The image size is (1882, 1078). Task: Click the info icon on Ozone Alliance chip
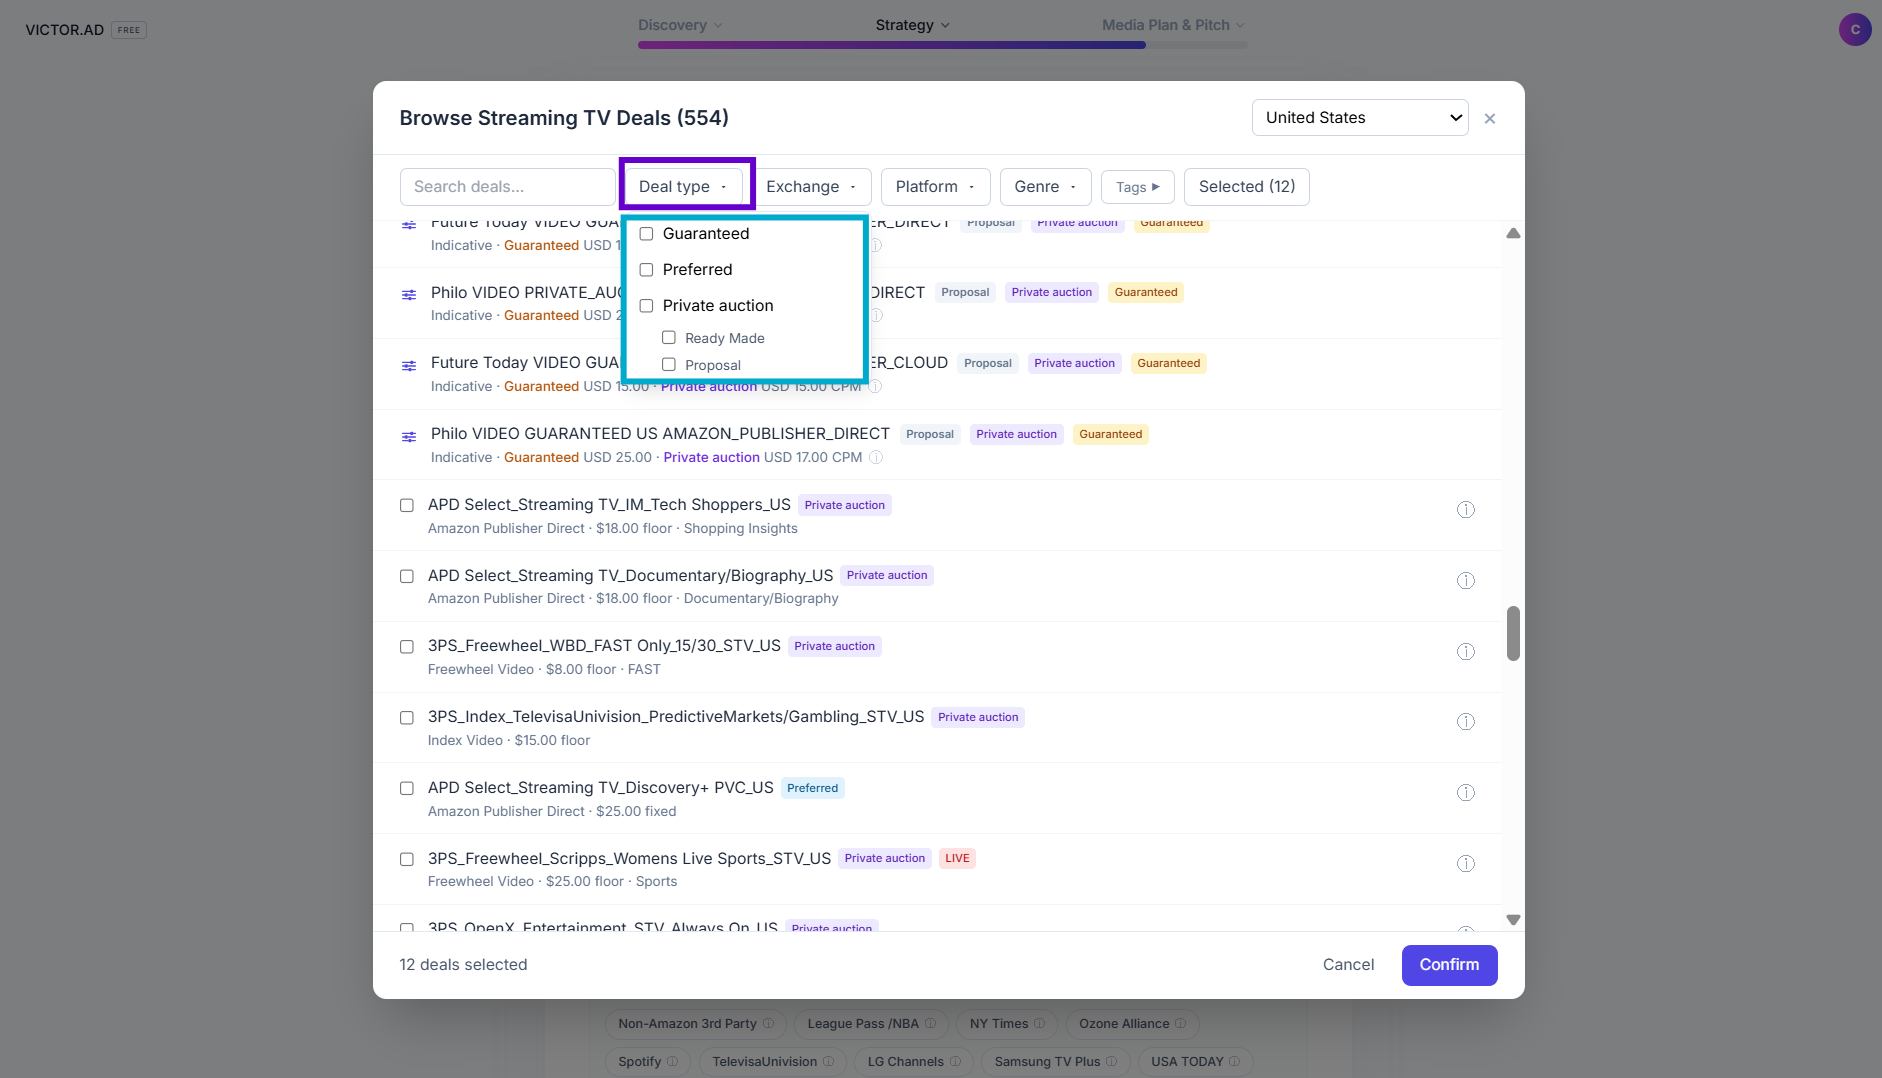1180,1023
